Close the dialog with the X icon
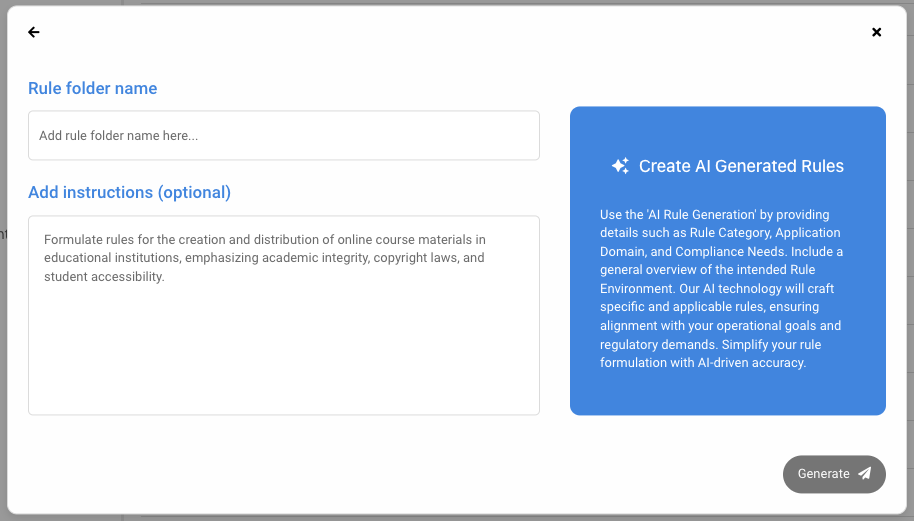Screen dimensions: 914x521 [x=877, y=32]
